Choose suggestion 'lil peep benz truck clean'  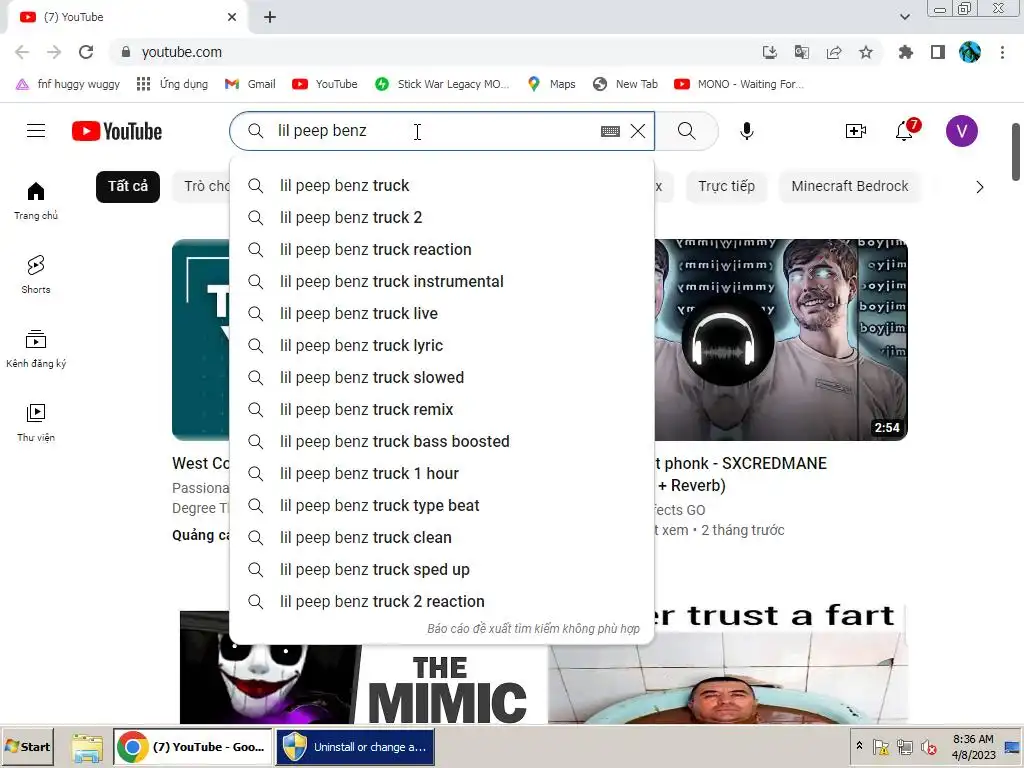point(442,537)
